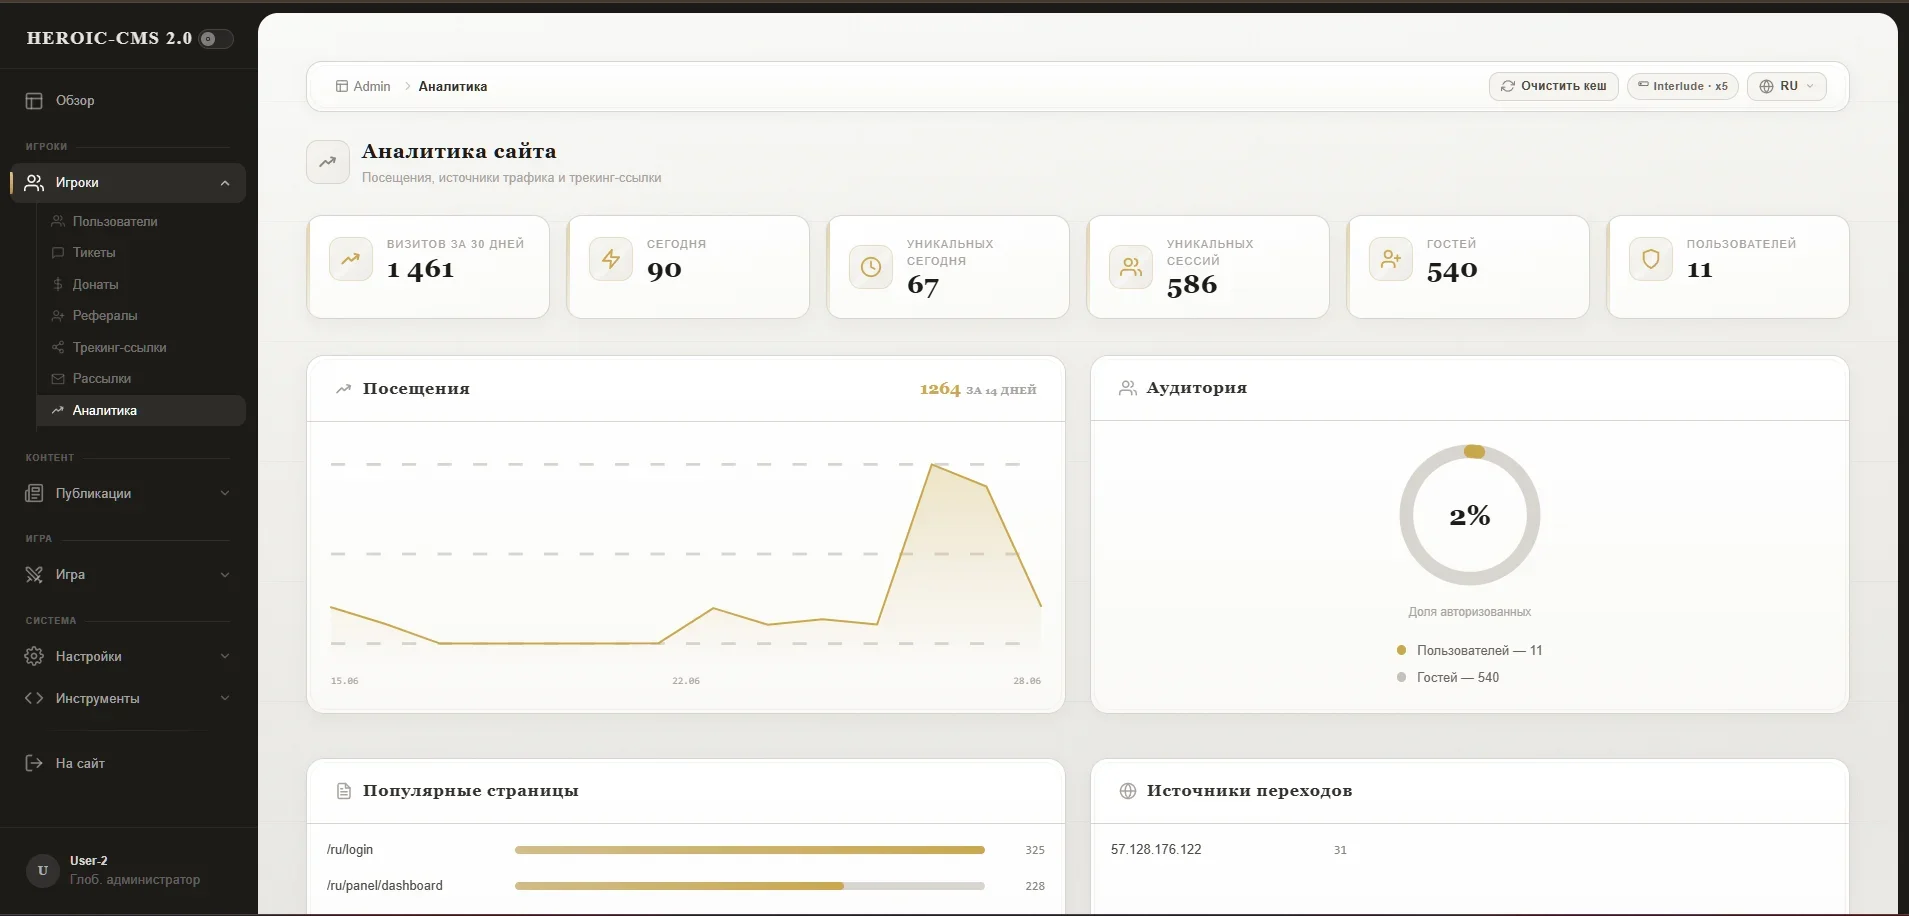Screen dimensions: 1909x916
Task: Click the /ru/panel/dashboard progress bar
Action: (x=750, y=886)
